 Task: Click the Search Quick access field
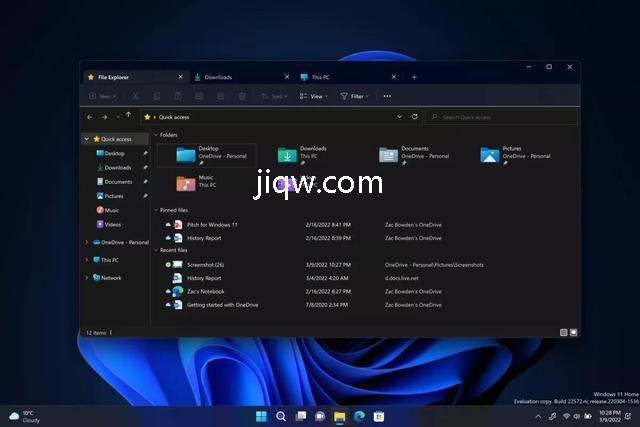click(x=501, y=117)
